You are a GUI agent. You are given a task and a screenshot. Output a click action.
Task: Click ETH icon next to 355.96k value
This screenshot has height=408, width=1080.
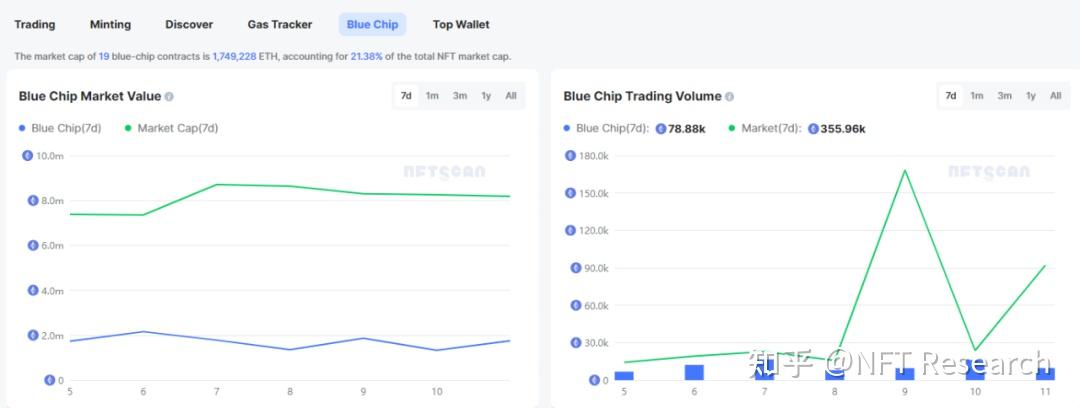[x=813, y=129]
